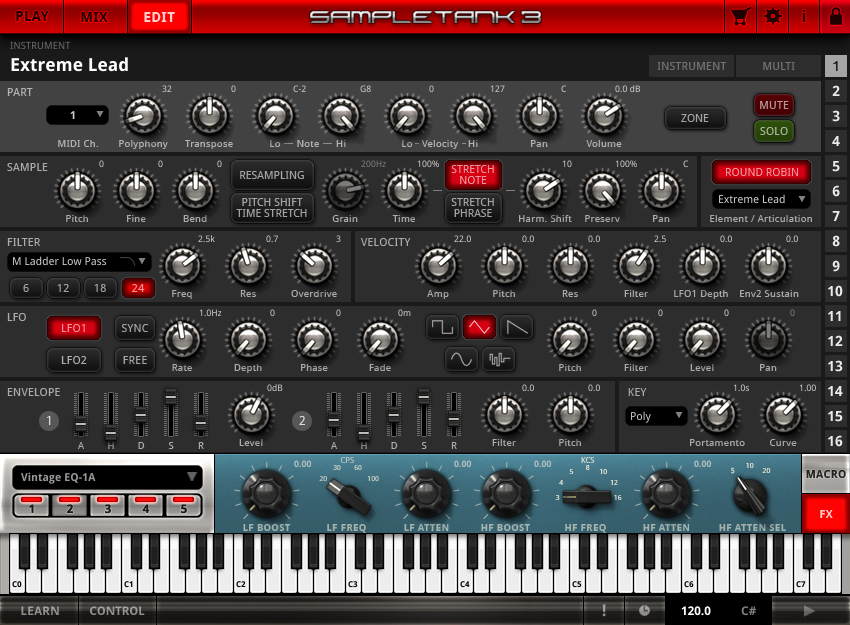
Task: Click the clock icon in bottom bar
Action: [644, 611]
